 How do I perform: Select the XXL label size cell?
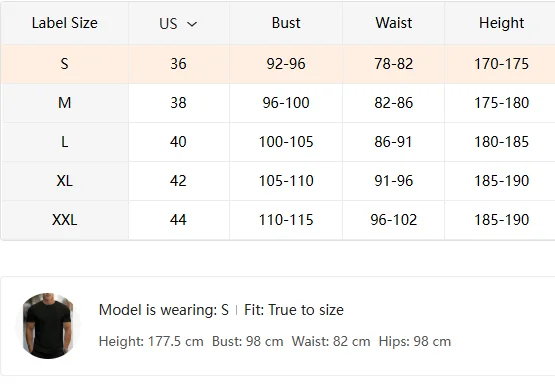[x=64, y=220]
